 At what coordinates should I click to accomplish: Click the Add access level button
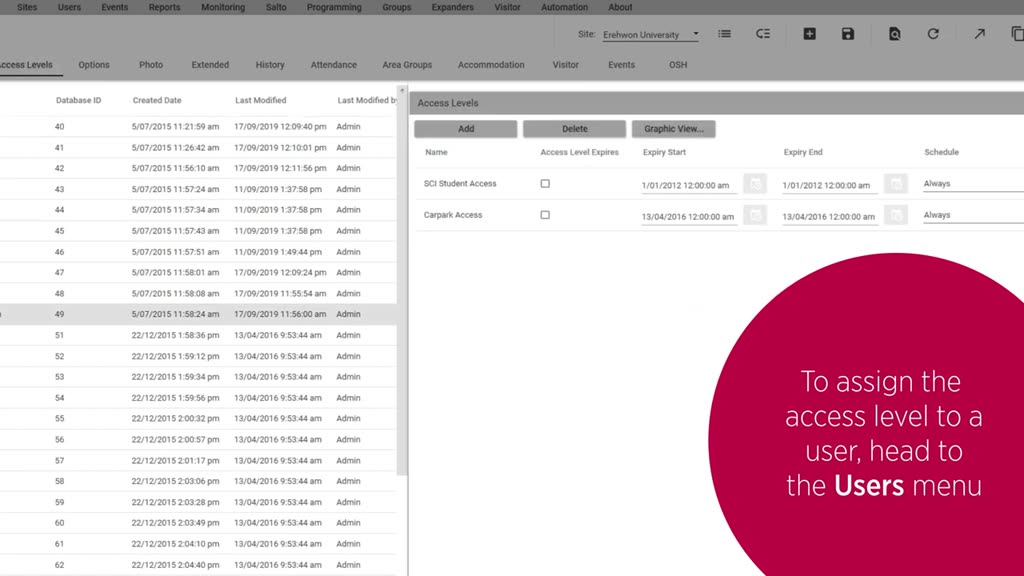466,129
